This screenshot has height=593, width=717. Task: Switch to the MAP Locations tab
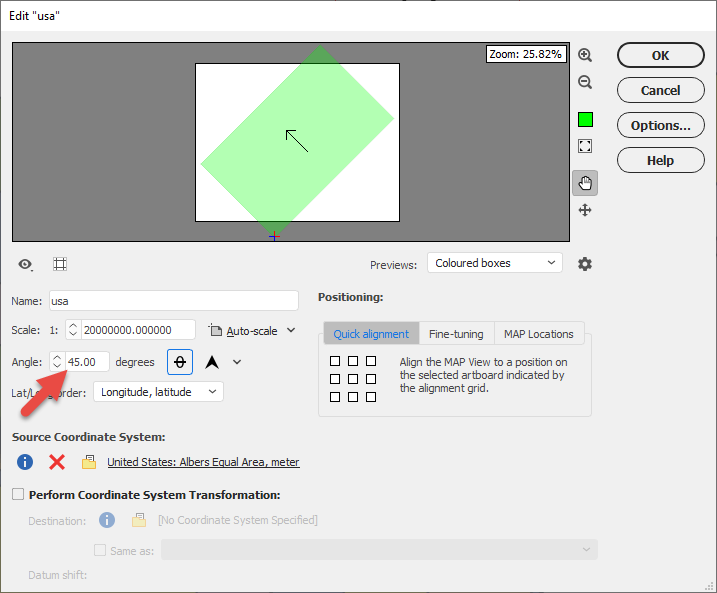click(x=539, y=334)
